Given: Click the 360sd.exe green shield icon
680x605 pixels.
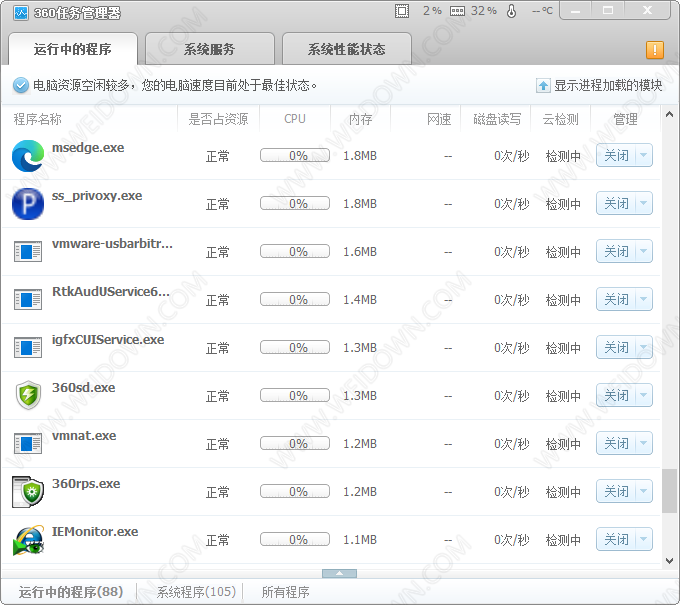Looking at the screenshot, I should click(28, 395).
